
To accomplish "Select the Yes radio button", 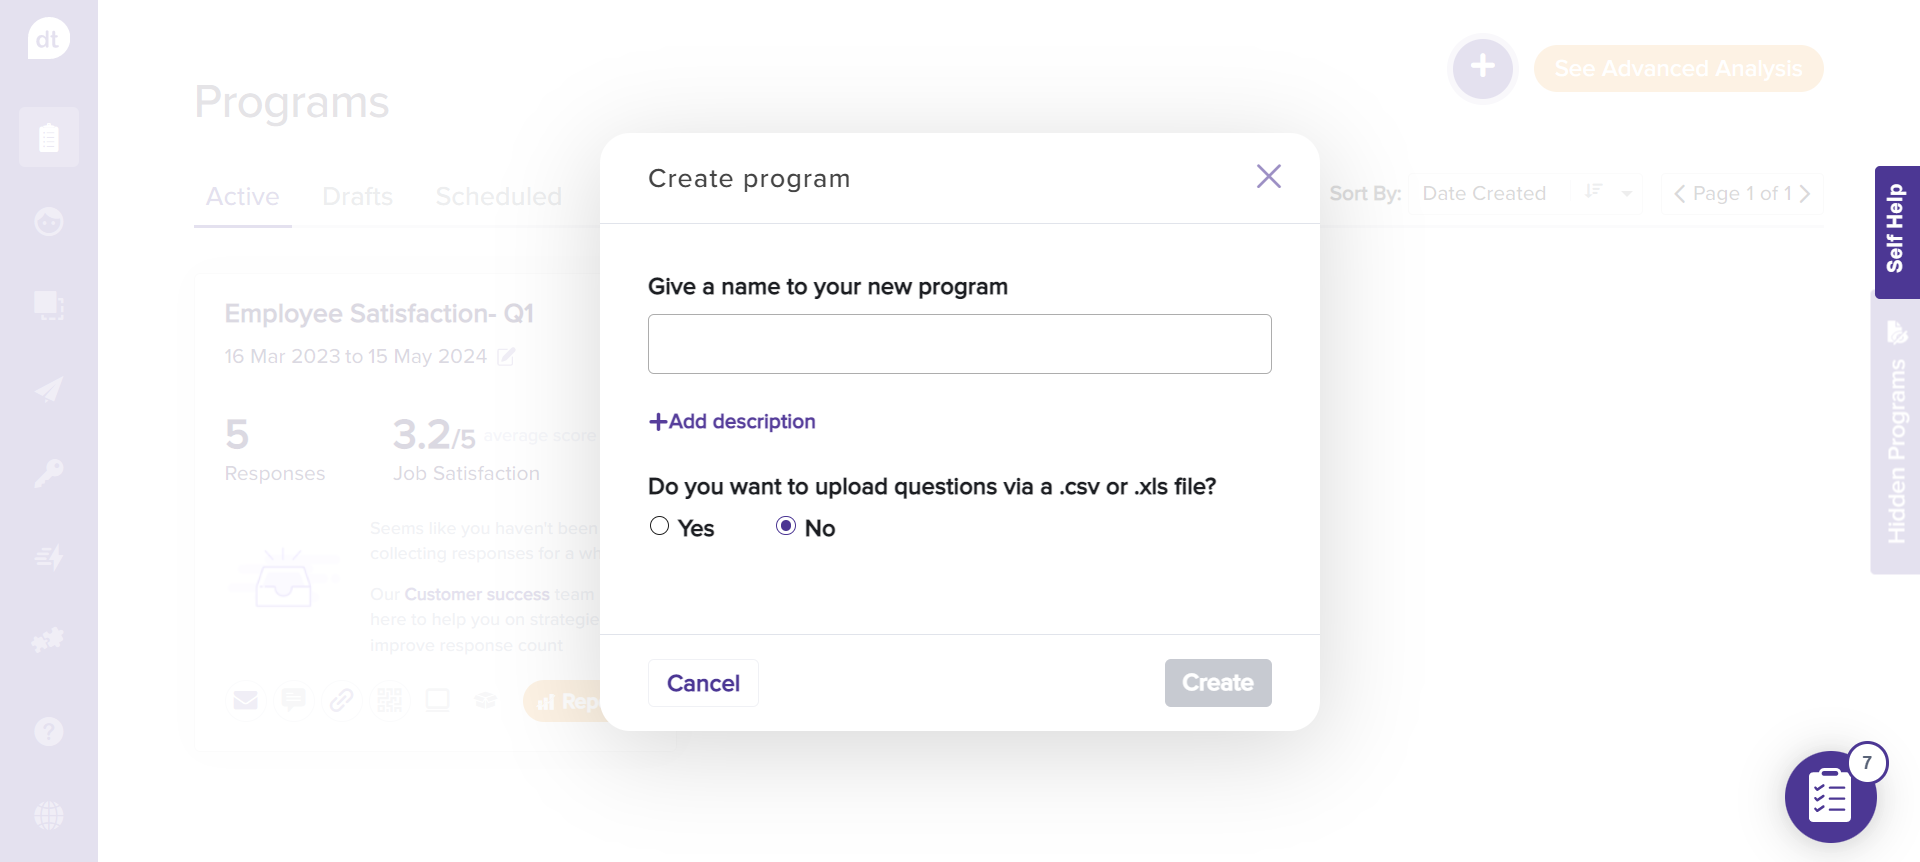I will coord(659,526).
